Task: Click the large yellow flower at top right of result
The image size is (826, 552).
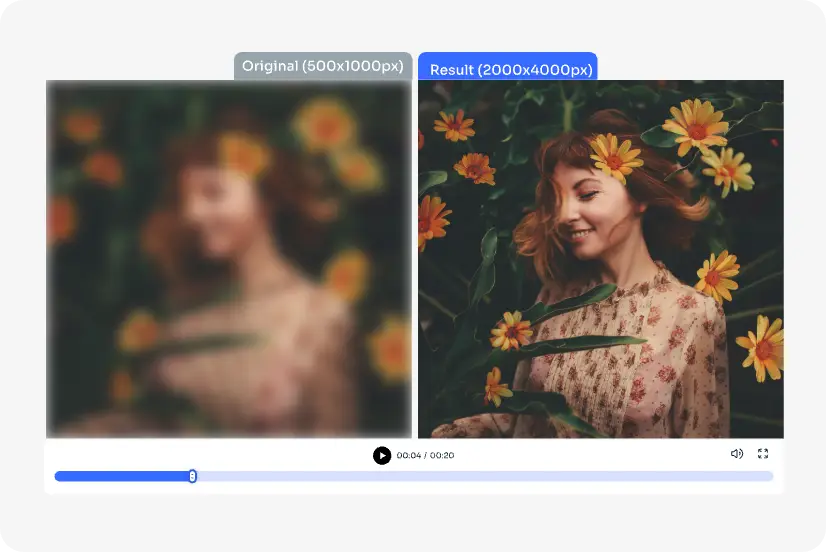Action: (696, 126)
